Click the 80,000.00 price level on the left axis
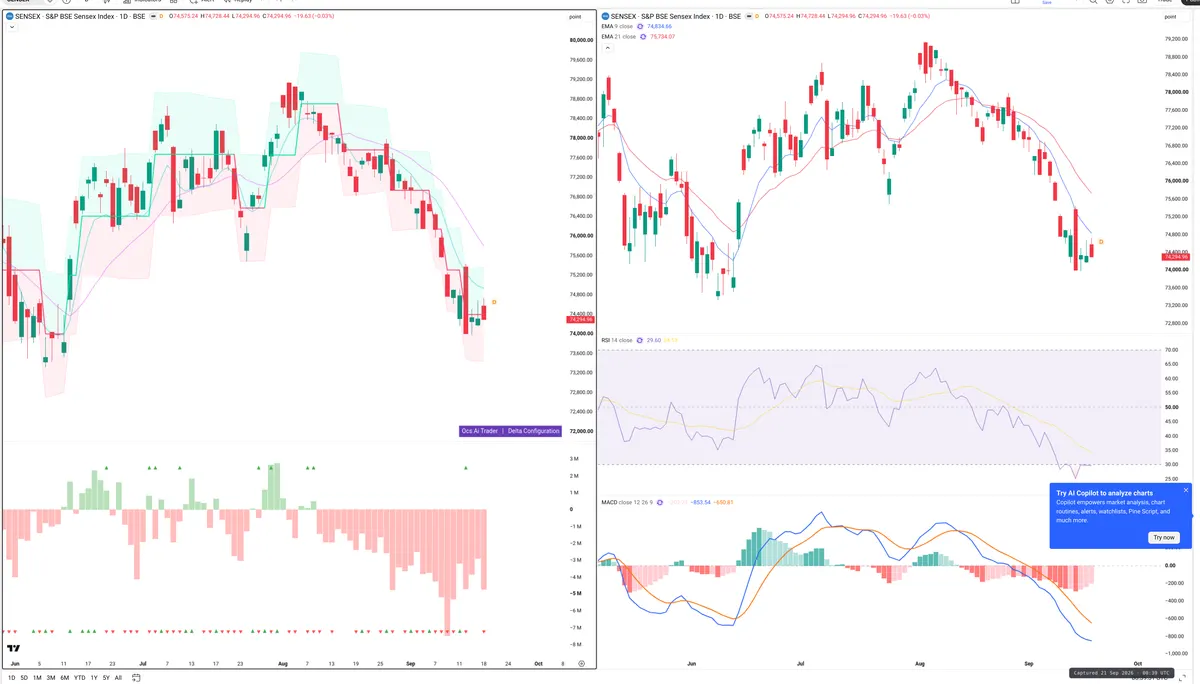 [x=582, y=40]
